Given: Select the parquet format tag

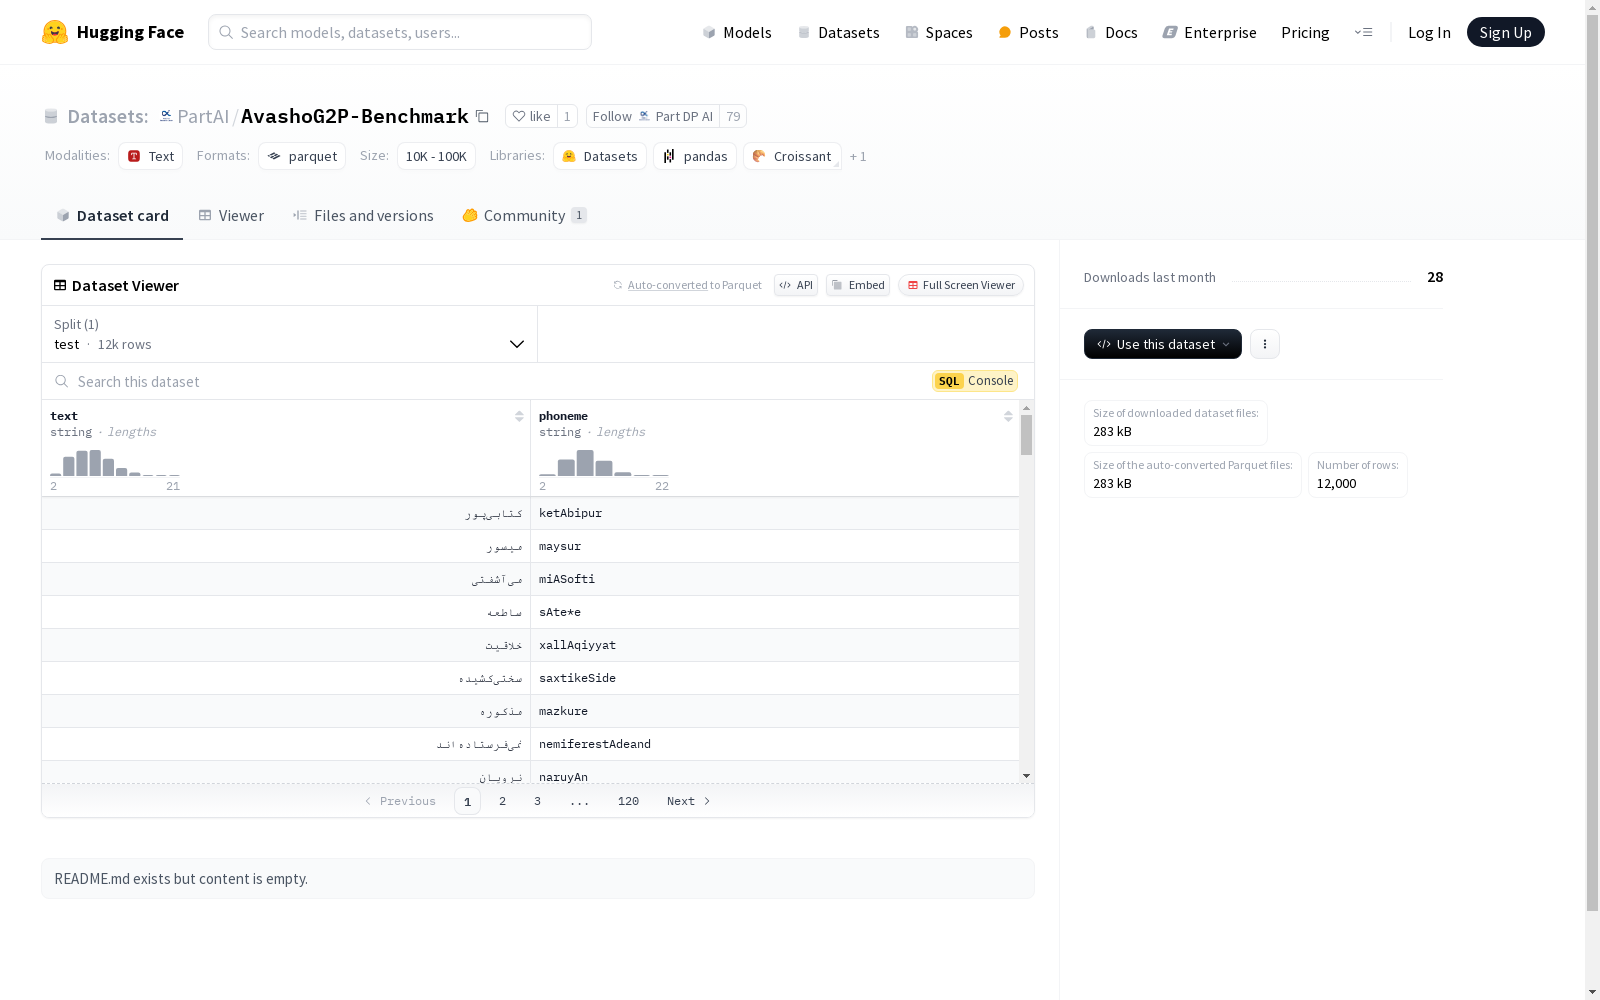Looking at the screenshot, I should click(302, 156).
